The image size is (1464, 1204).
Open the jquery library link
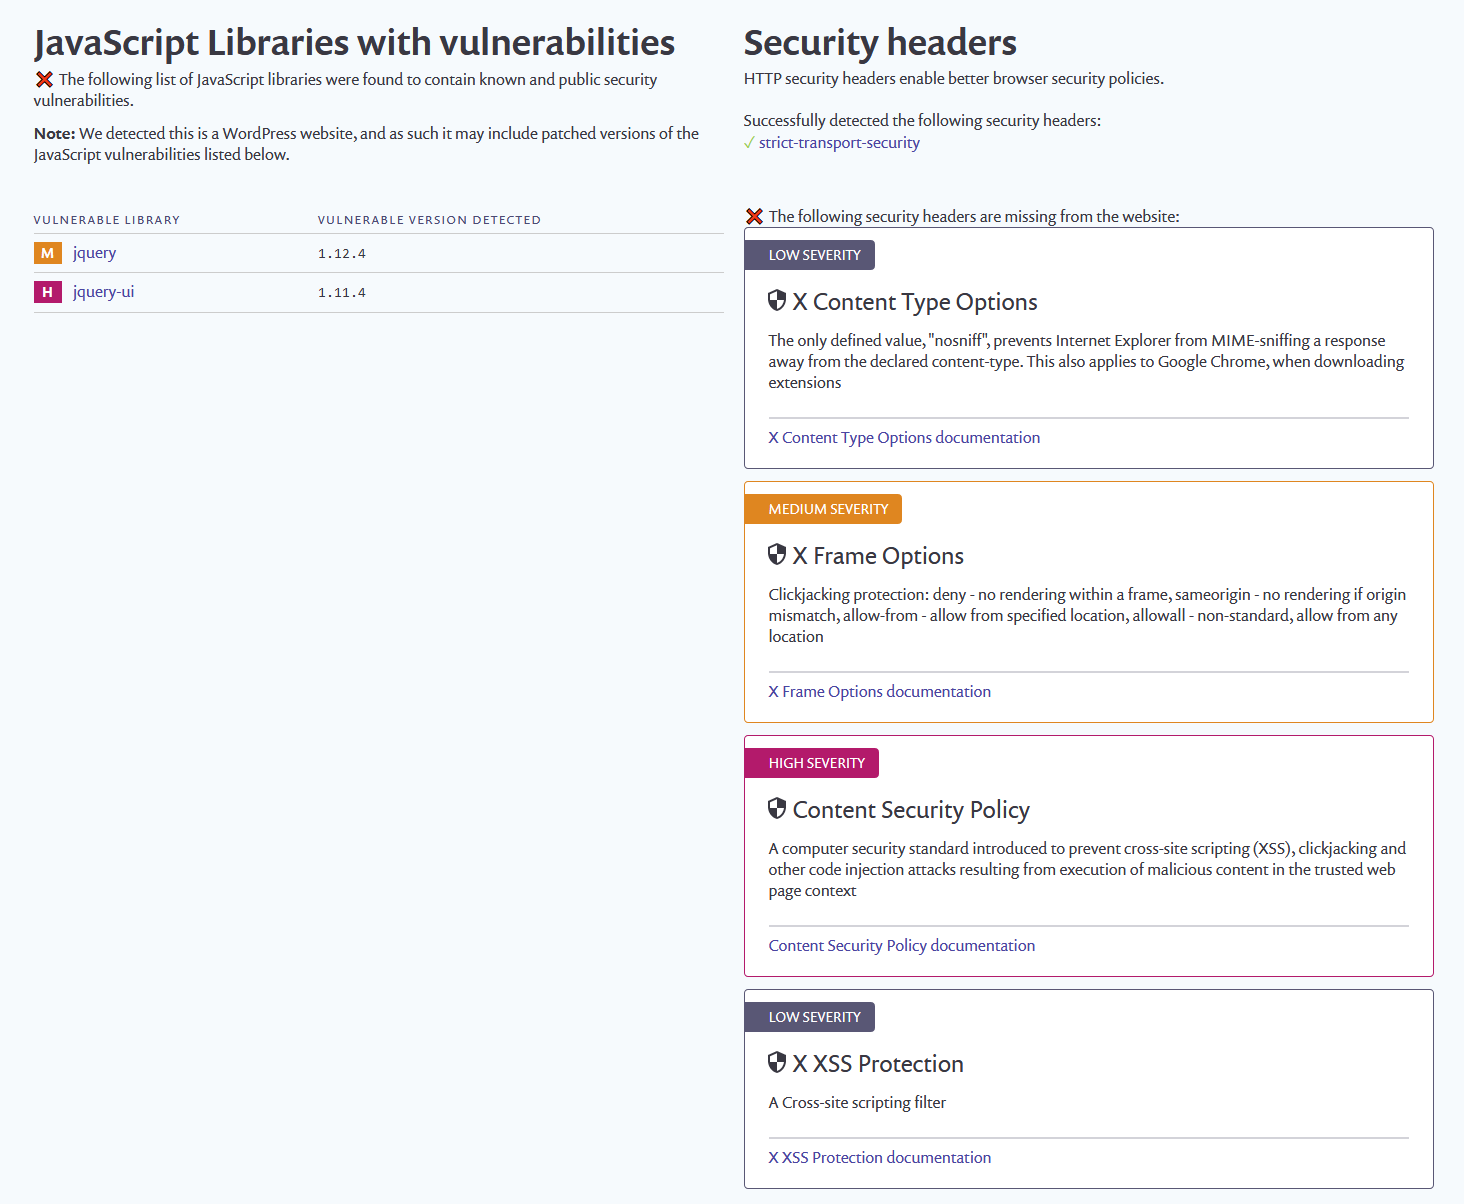coord(94,253)
